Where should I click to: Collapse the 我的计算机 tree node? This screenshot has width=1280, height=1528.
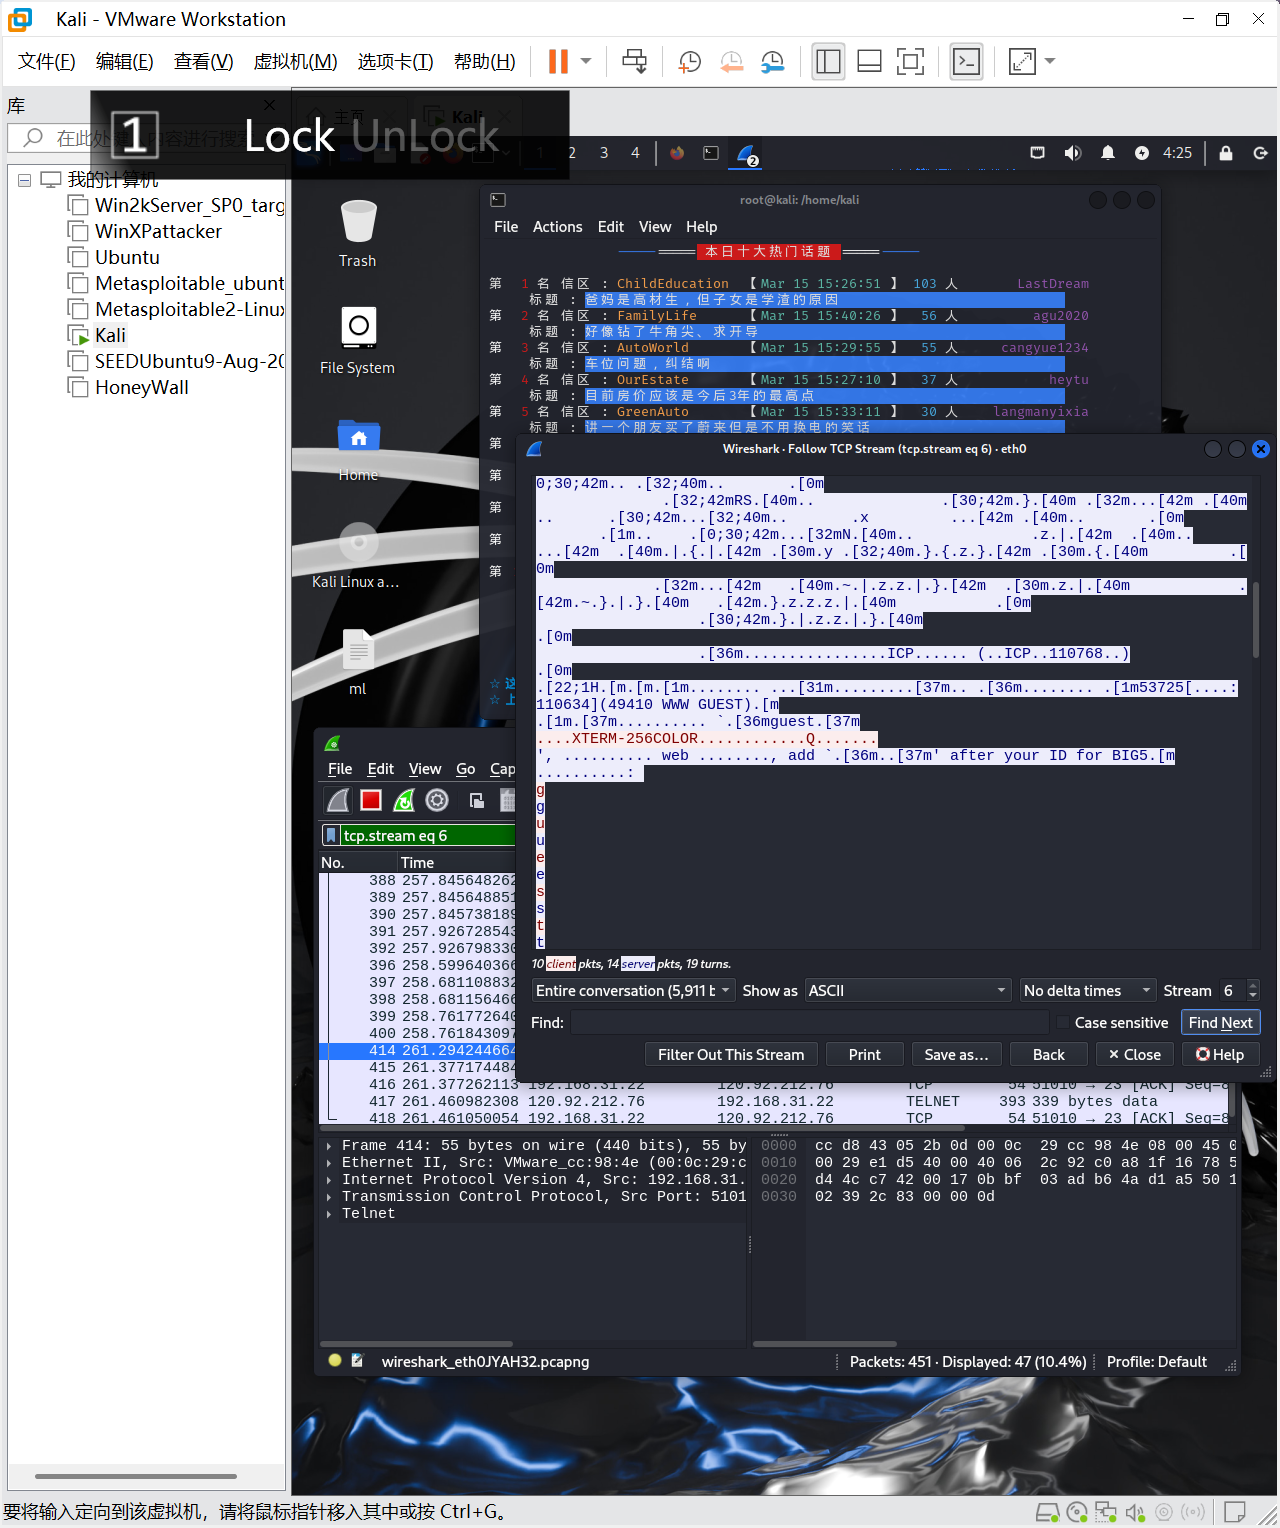point(24,180)
